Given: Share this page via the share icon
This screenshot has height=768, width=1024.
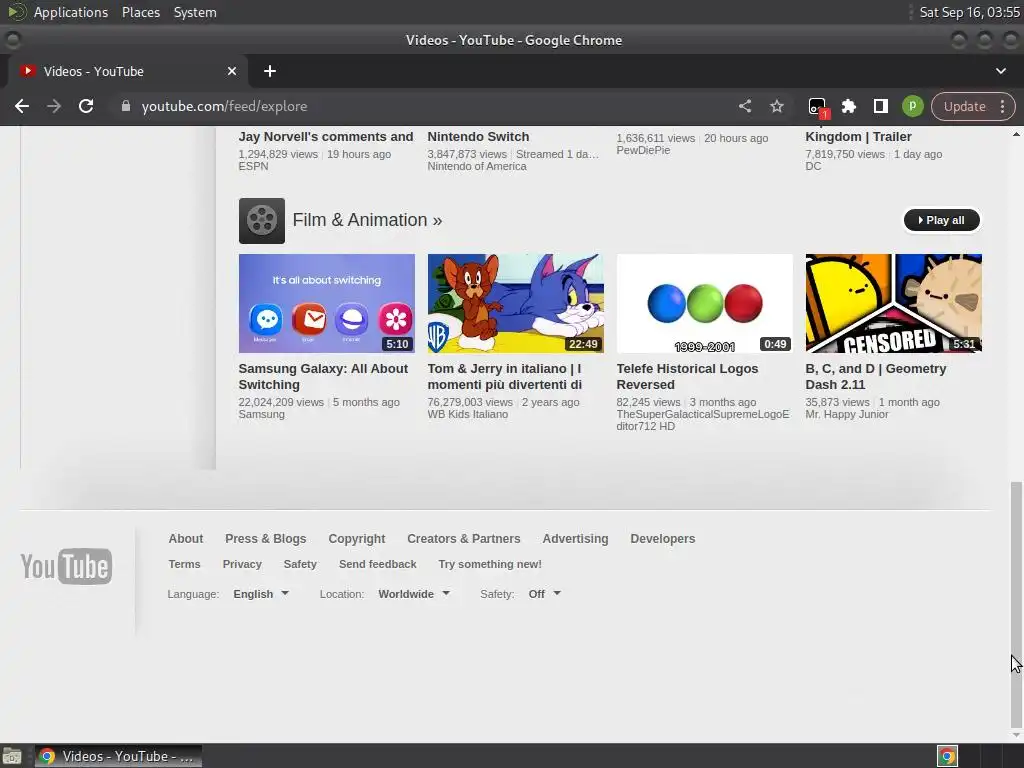Looking at the screenshot, I should point(745,106).
